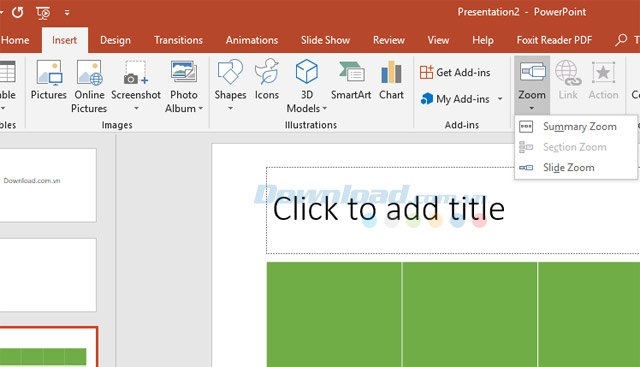Expand the Screenshot dropdown arrow

(x=136, y=109)
